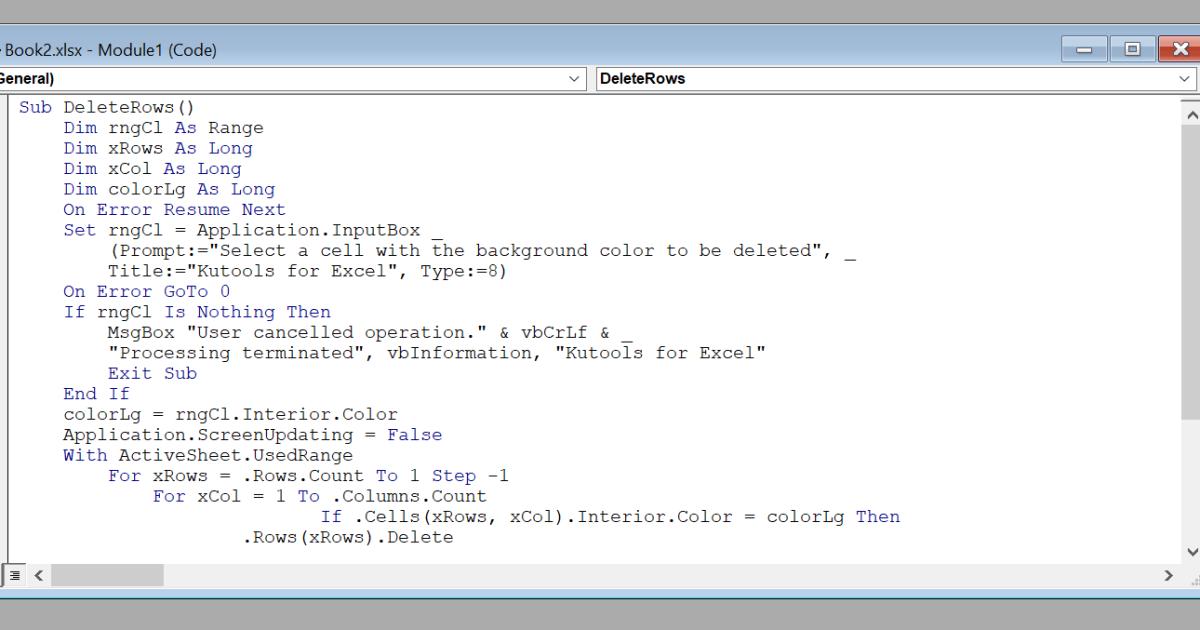Screen dimensions: 1200x630
Task: Click the horizontal scrollbar thumb
Action: [x=107, y=576]
